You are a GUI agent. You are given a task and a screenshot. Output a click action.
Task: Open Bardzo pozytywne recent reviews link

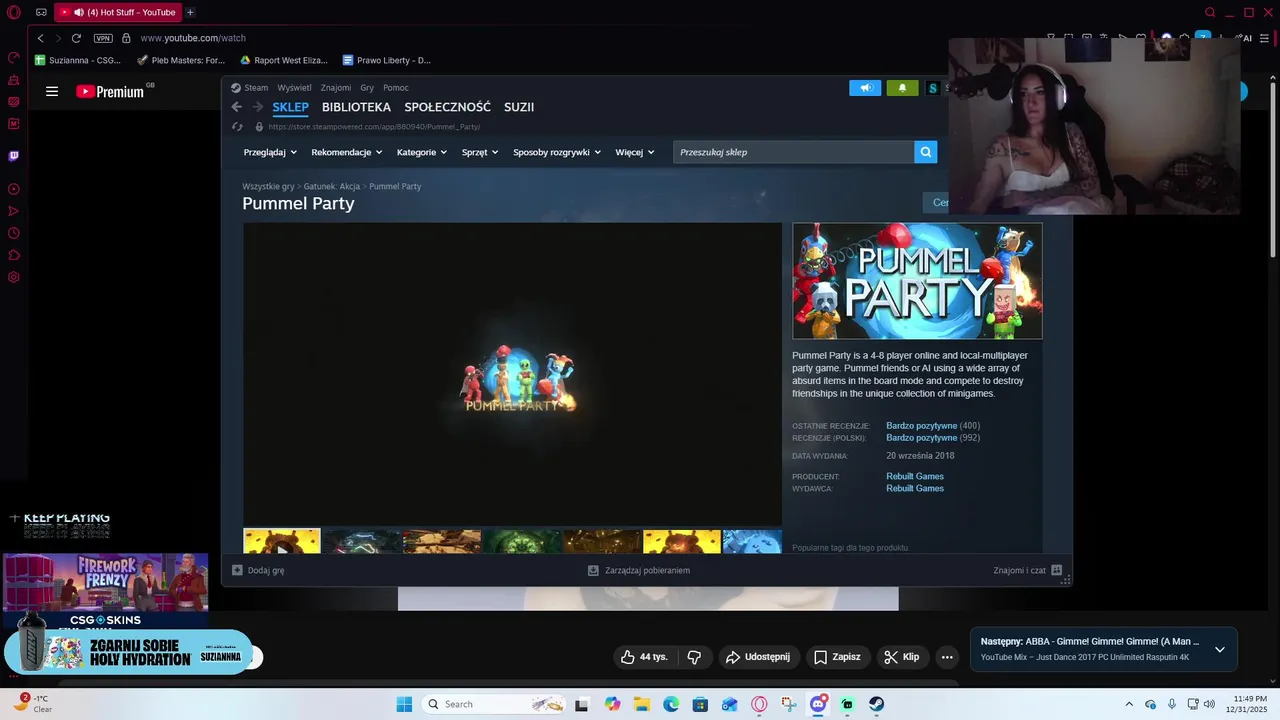(921, 426)
